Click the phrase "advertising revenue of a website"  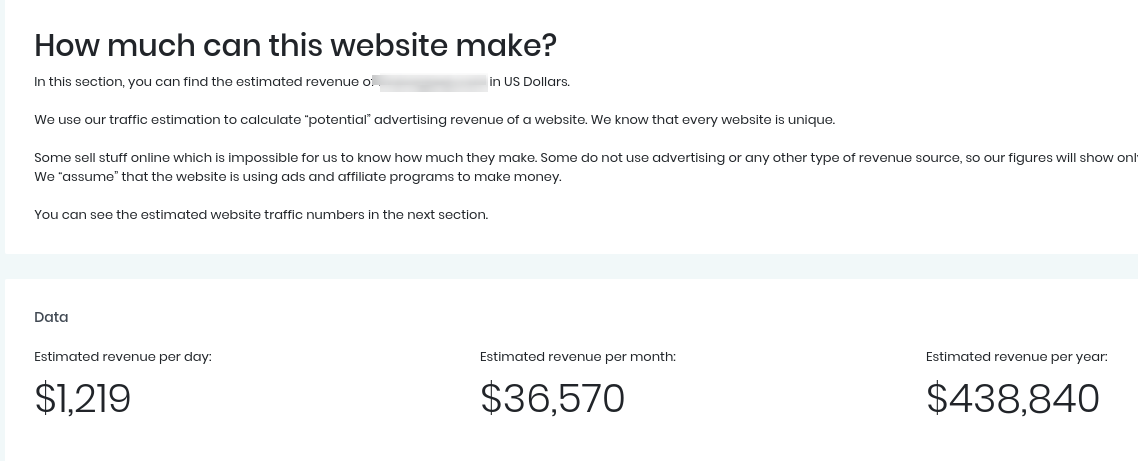(x=480, y=120)
